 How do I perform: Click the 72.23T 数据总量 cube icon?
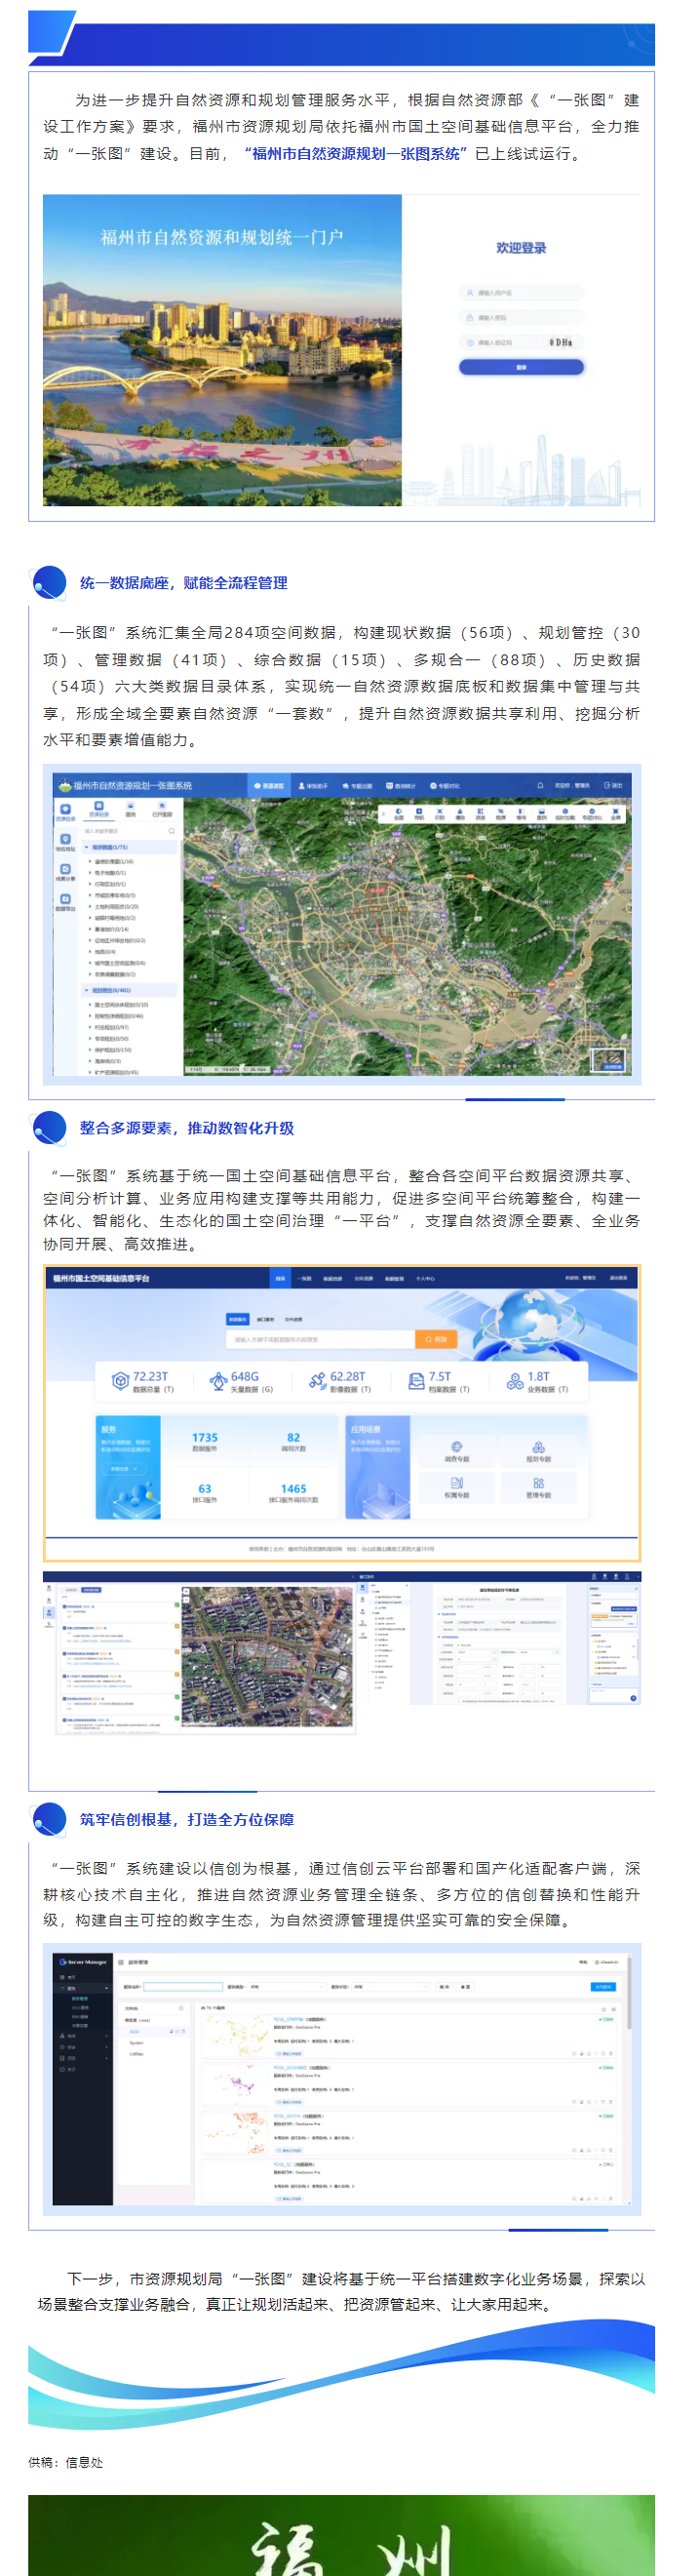(120, 1381)
